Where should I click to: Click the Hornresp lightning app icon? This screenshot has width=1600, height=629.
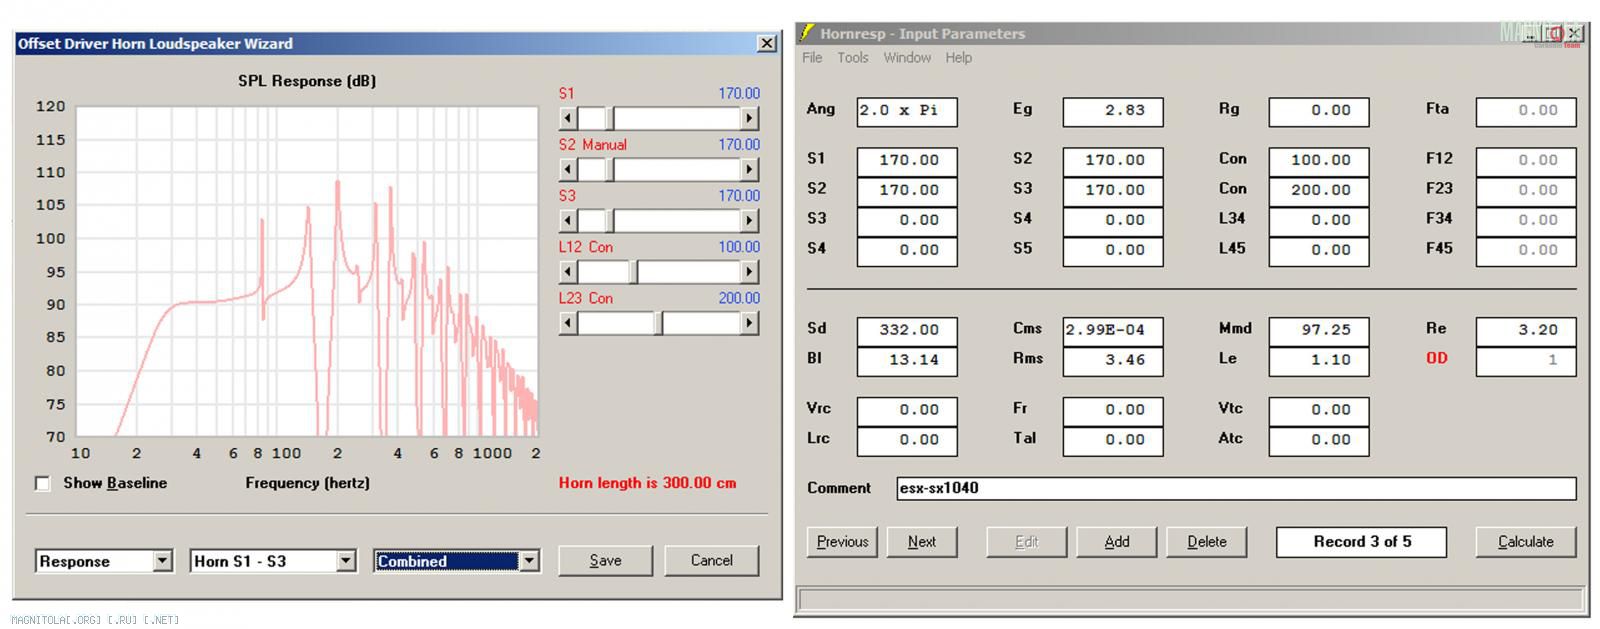tap(806, 33)
